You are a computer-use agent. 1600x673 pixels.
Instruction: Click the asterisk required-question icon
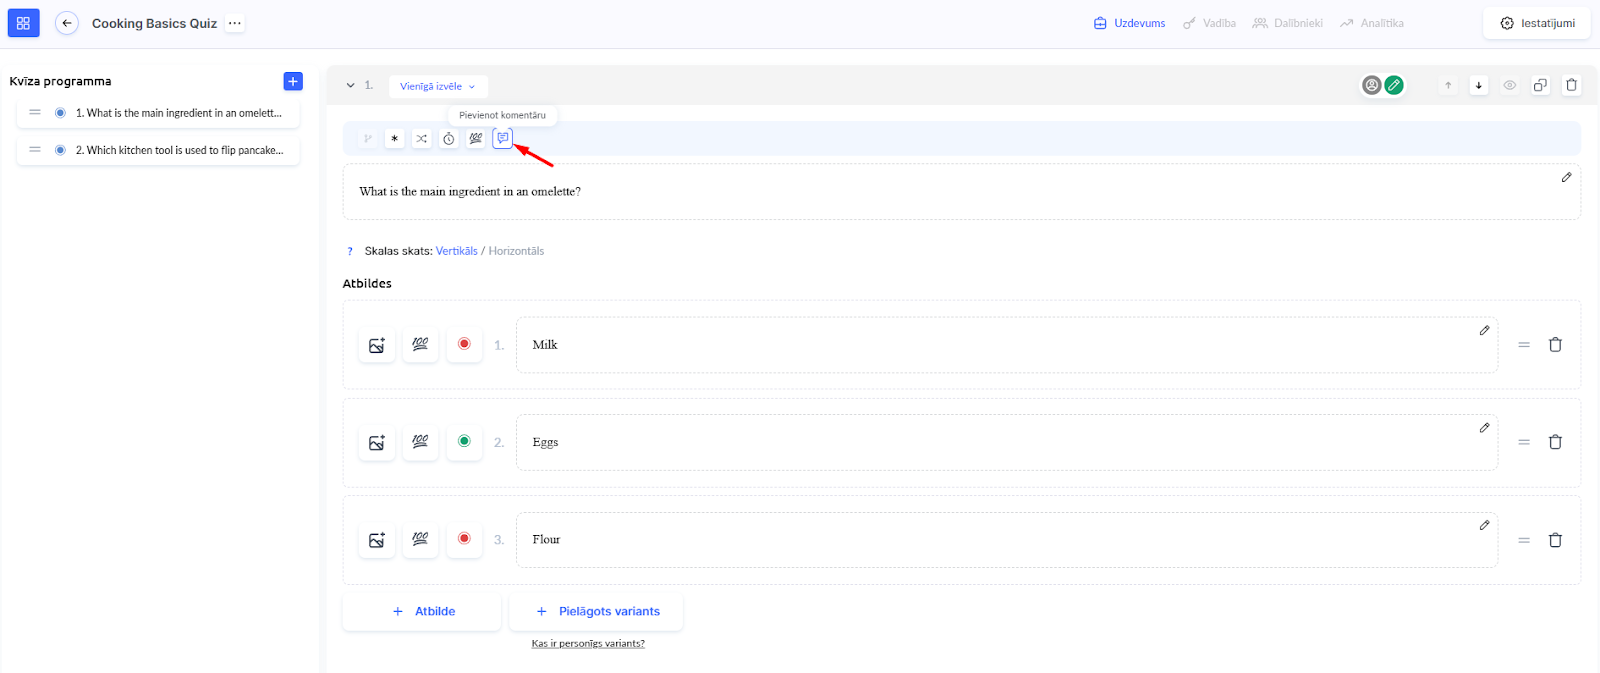coord(395,139)
